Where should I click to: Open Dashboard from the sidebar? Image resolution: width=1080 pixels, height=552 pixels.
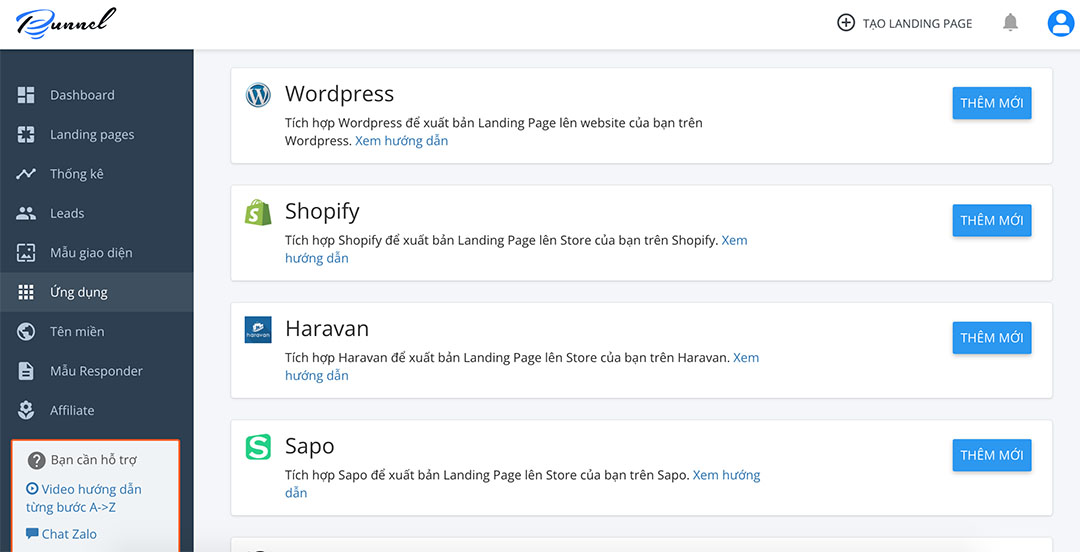click(x=82, y=95)
